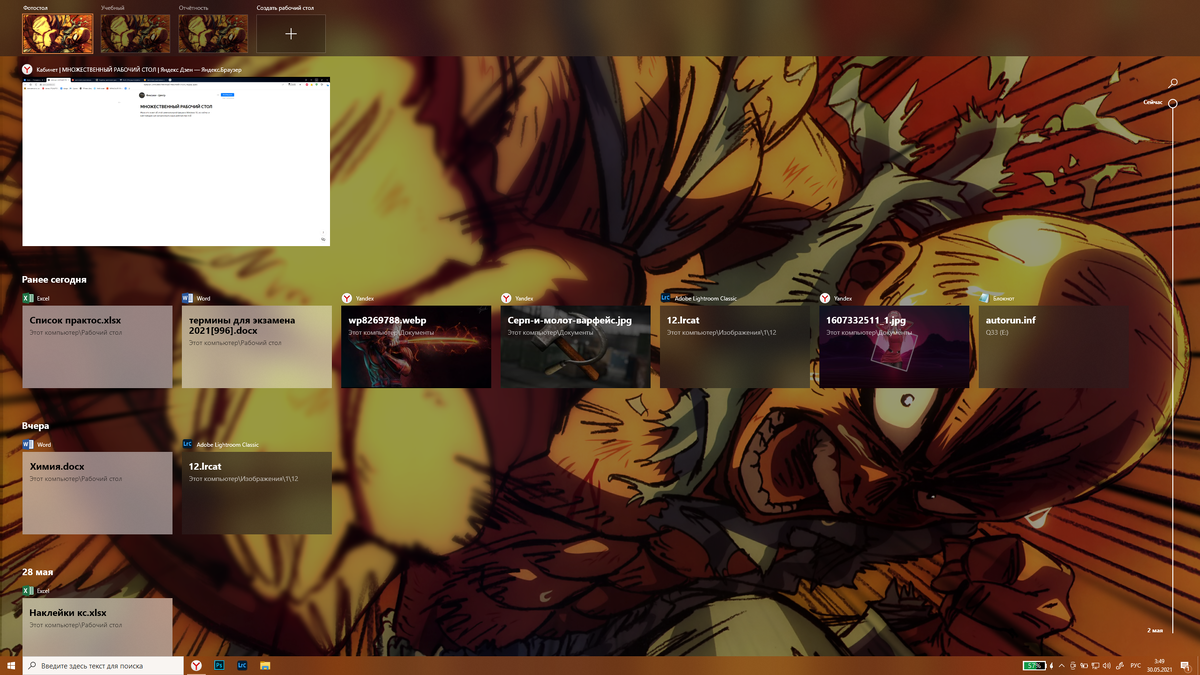
Task: Switch the РУС input language
Action: 1135,666
